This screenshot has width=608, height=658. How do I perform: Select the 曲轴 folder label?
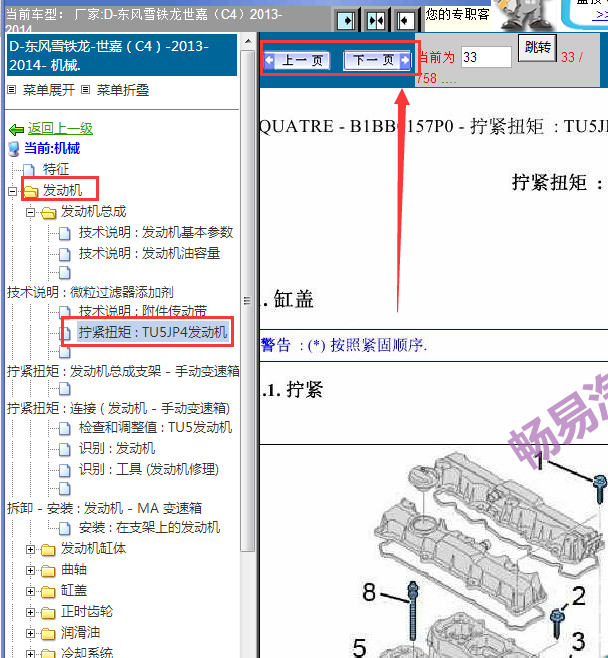(74, 569)
